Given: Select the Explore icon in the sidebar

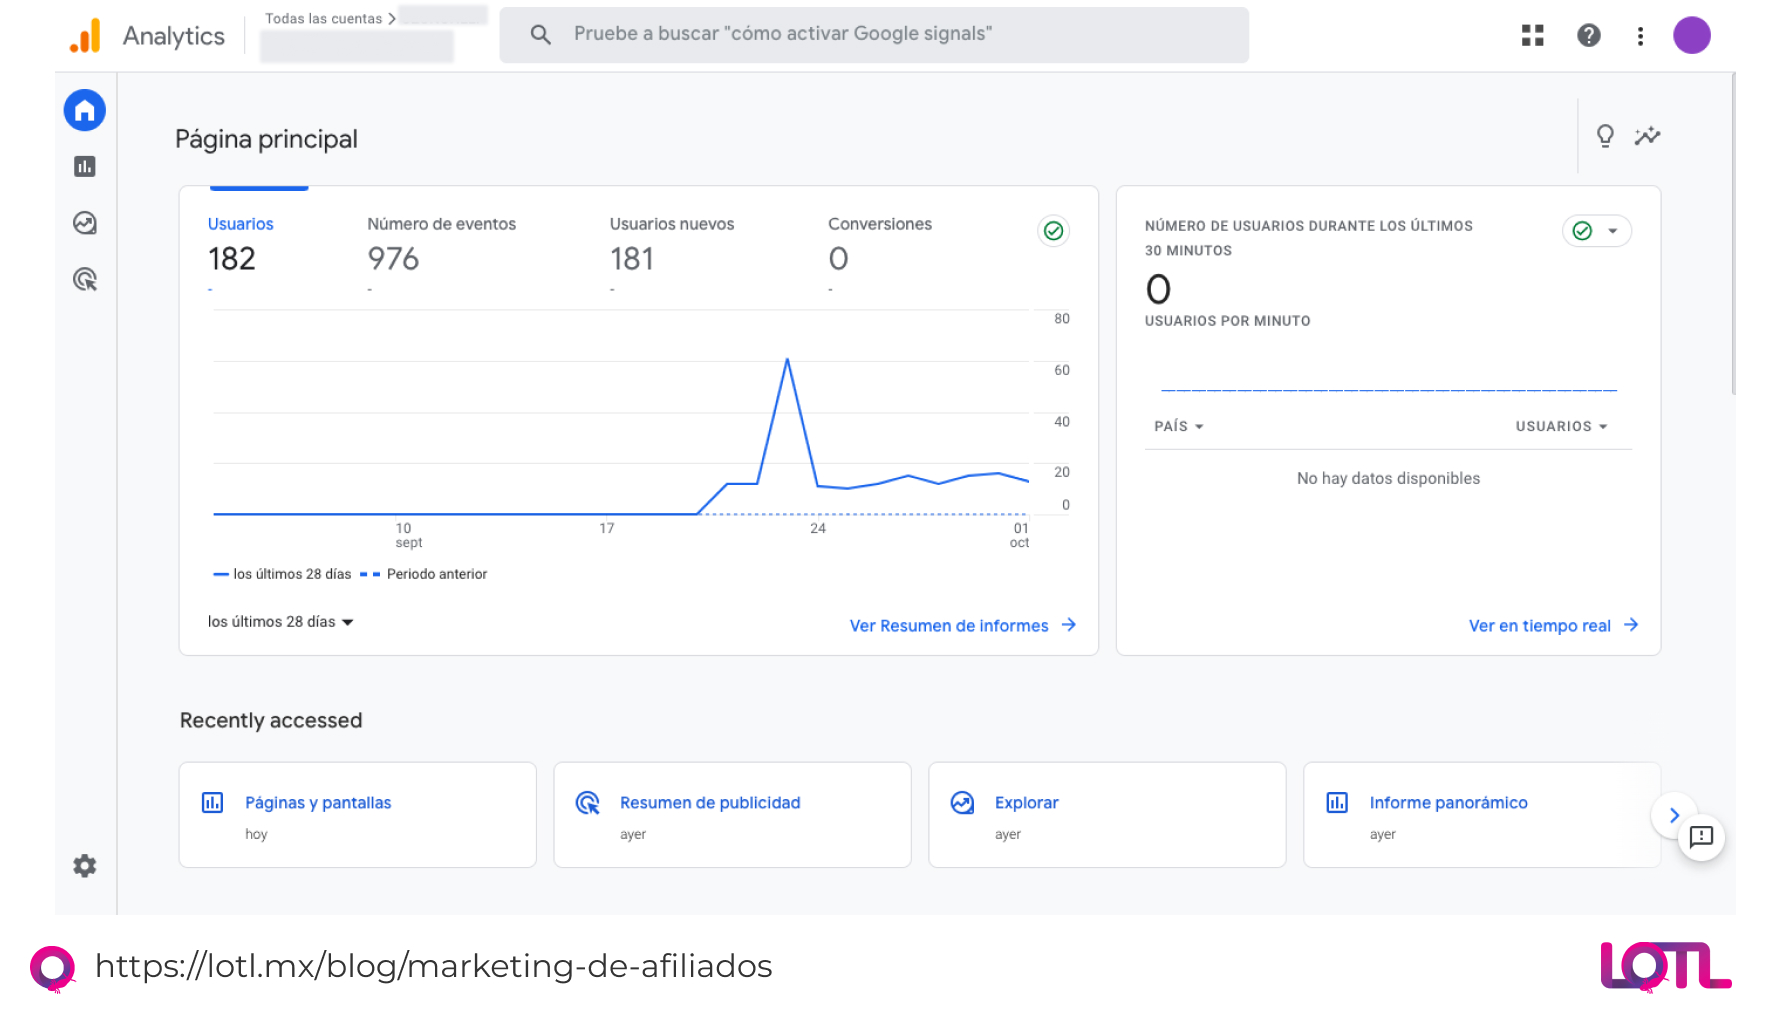Looking at the screenshot, I should tap(84, 223).
